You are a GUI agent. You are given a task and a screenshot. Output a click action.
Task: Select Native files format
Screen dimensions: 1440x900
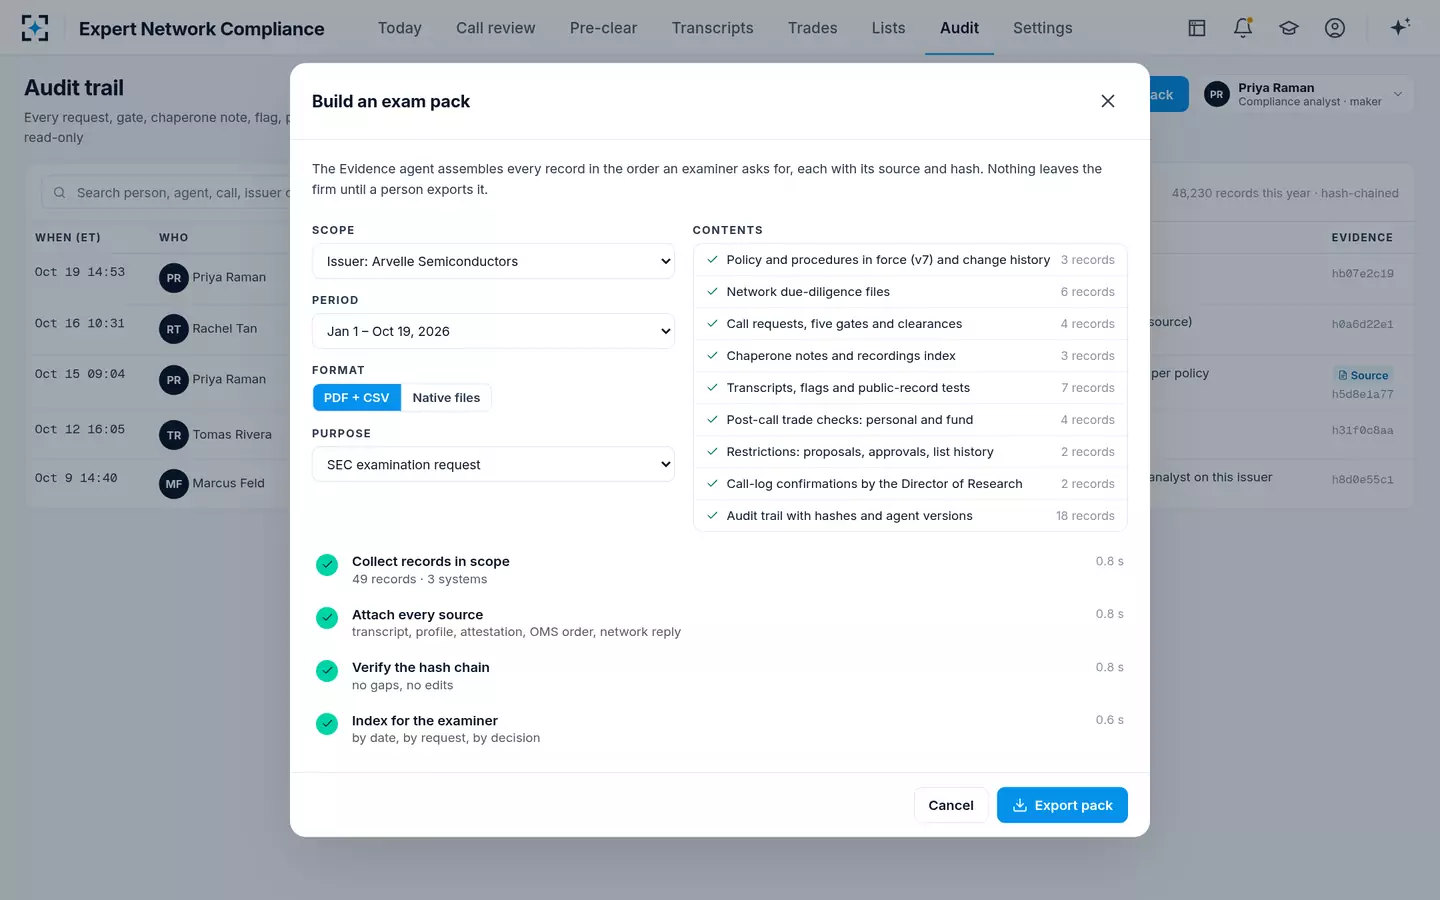[446, 398]
